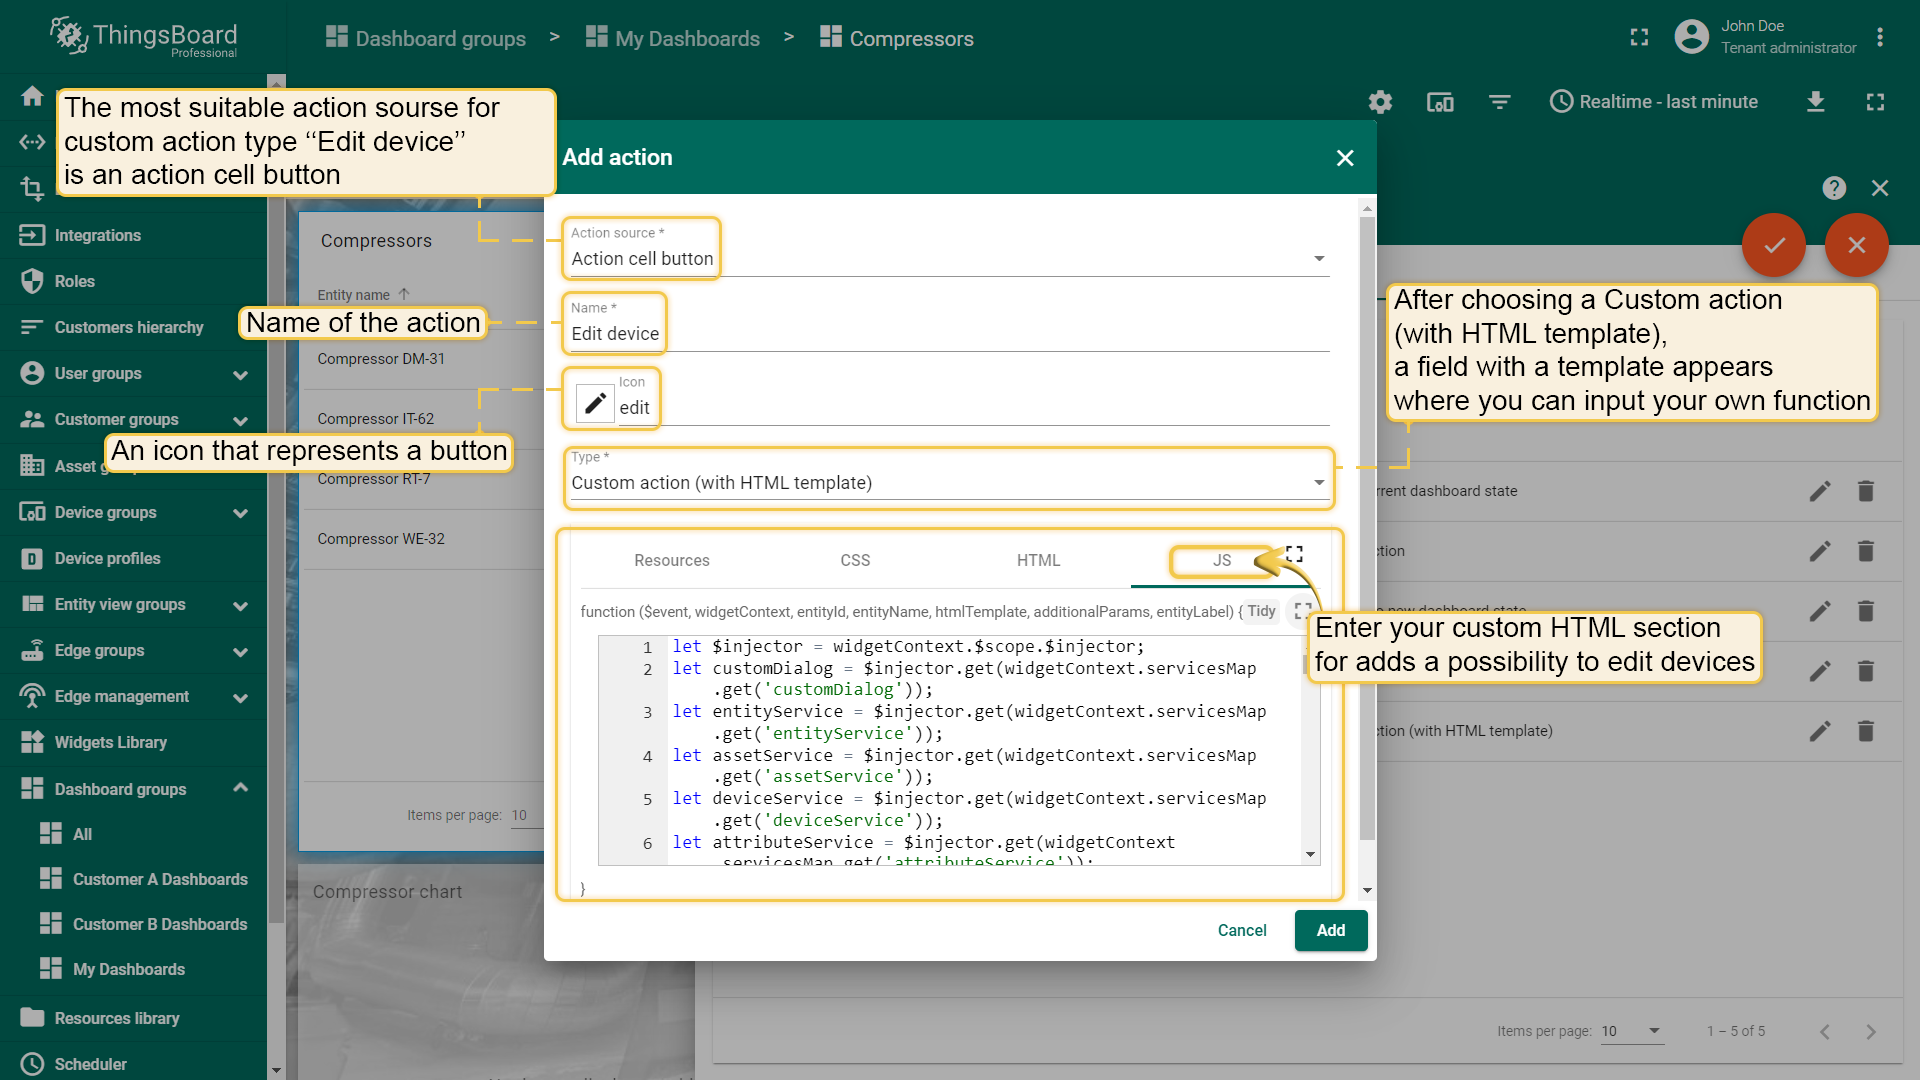Toggle dashboard fullscreen in toolbar
Viewport: 1920px width, 1080px height.
coord(1875,102)
